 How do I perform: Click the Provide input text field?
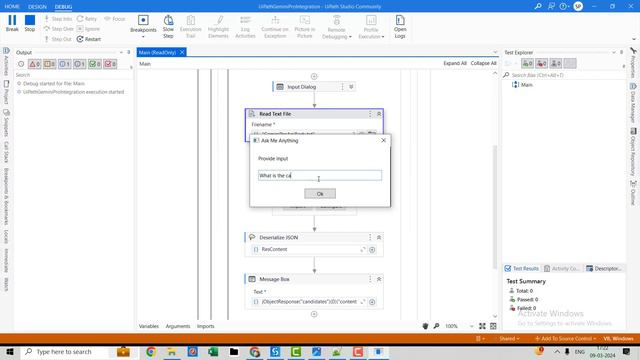pos(320,176)
